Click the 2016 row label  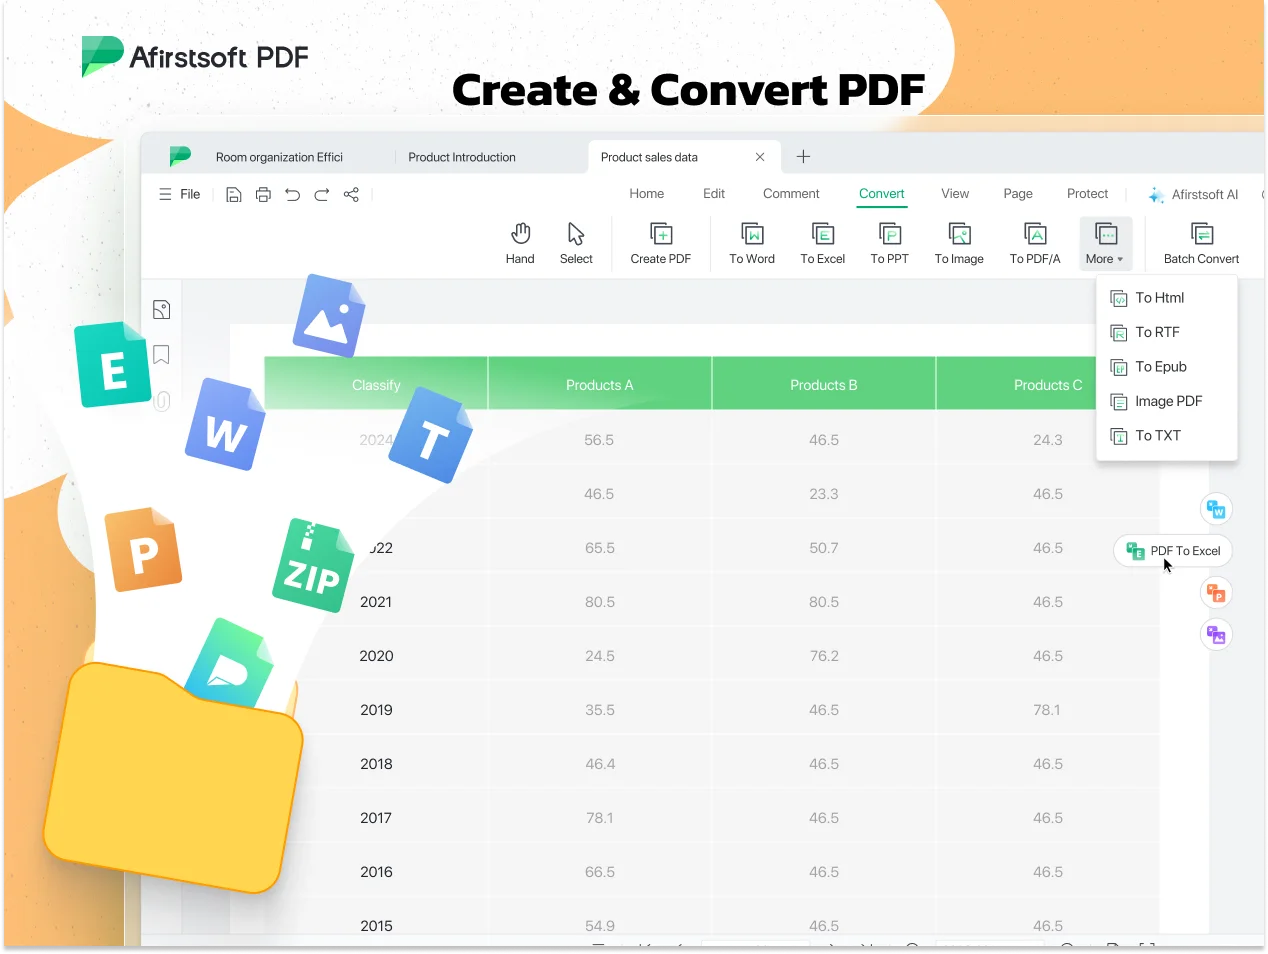(376, 872)
